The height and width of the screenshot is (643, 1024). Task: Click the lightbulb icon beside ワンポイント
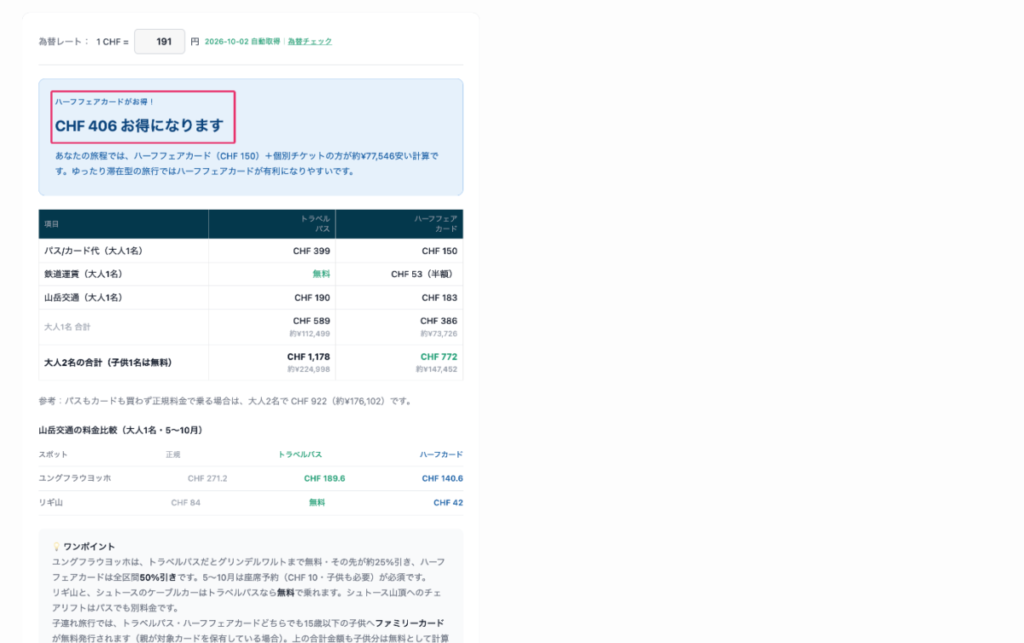[56, 547]
